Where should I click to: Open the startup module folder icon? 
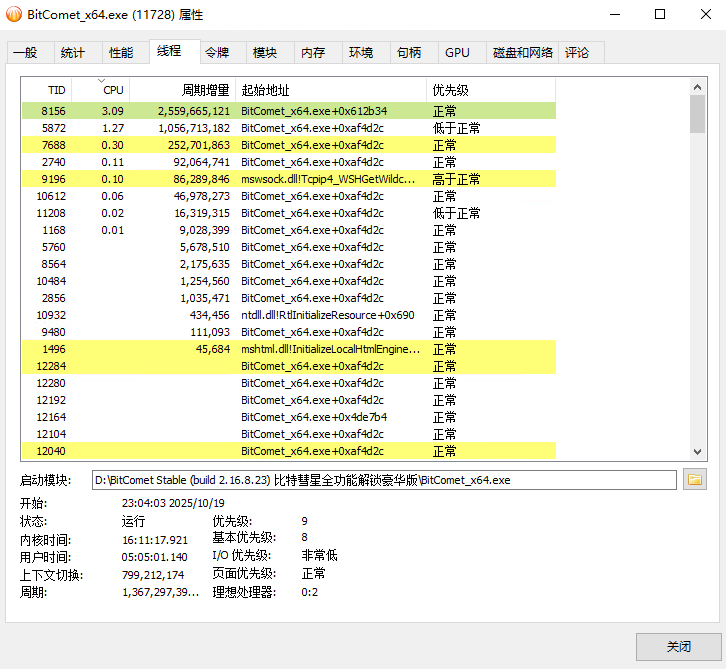694,480
